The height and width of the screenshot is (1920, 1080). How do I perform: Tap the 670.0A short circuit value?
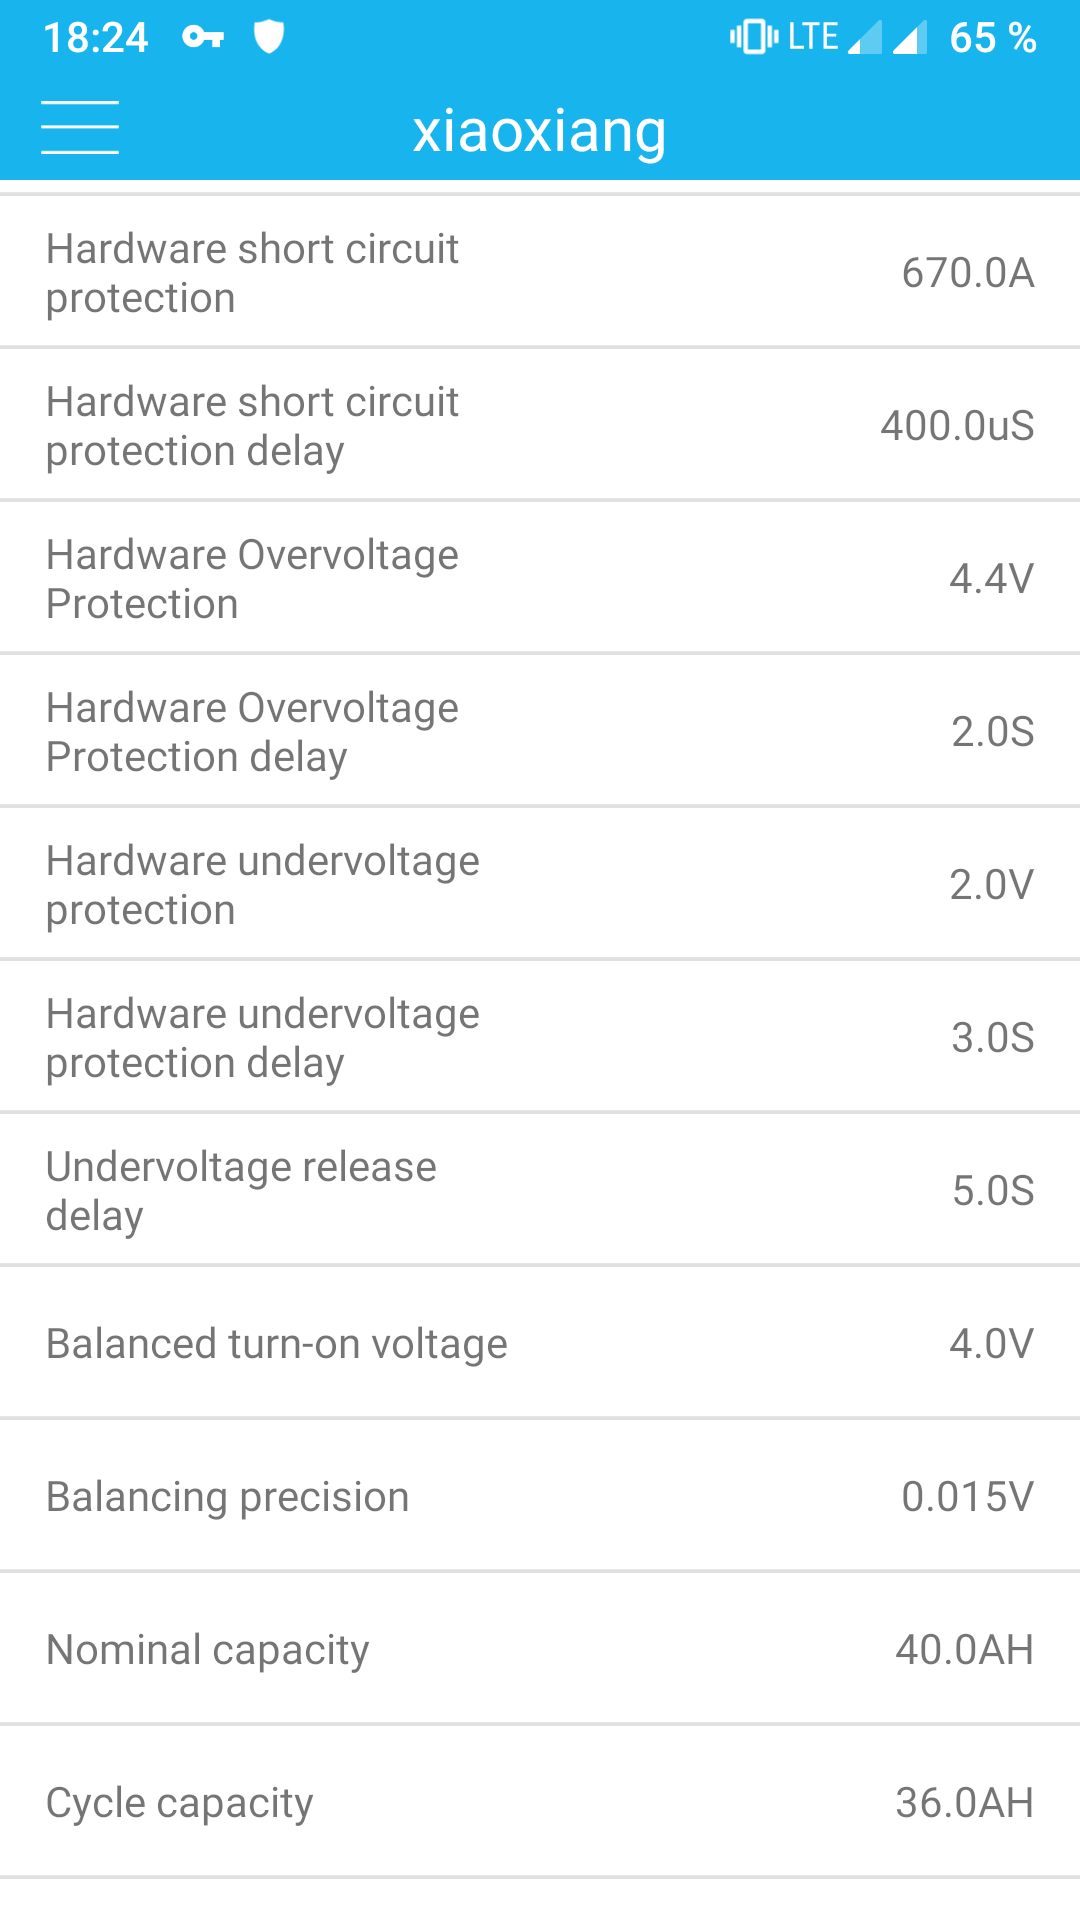(x=967, y=273)
